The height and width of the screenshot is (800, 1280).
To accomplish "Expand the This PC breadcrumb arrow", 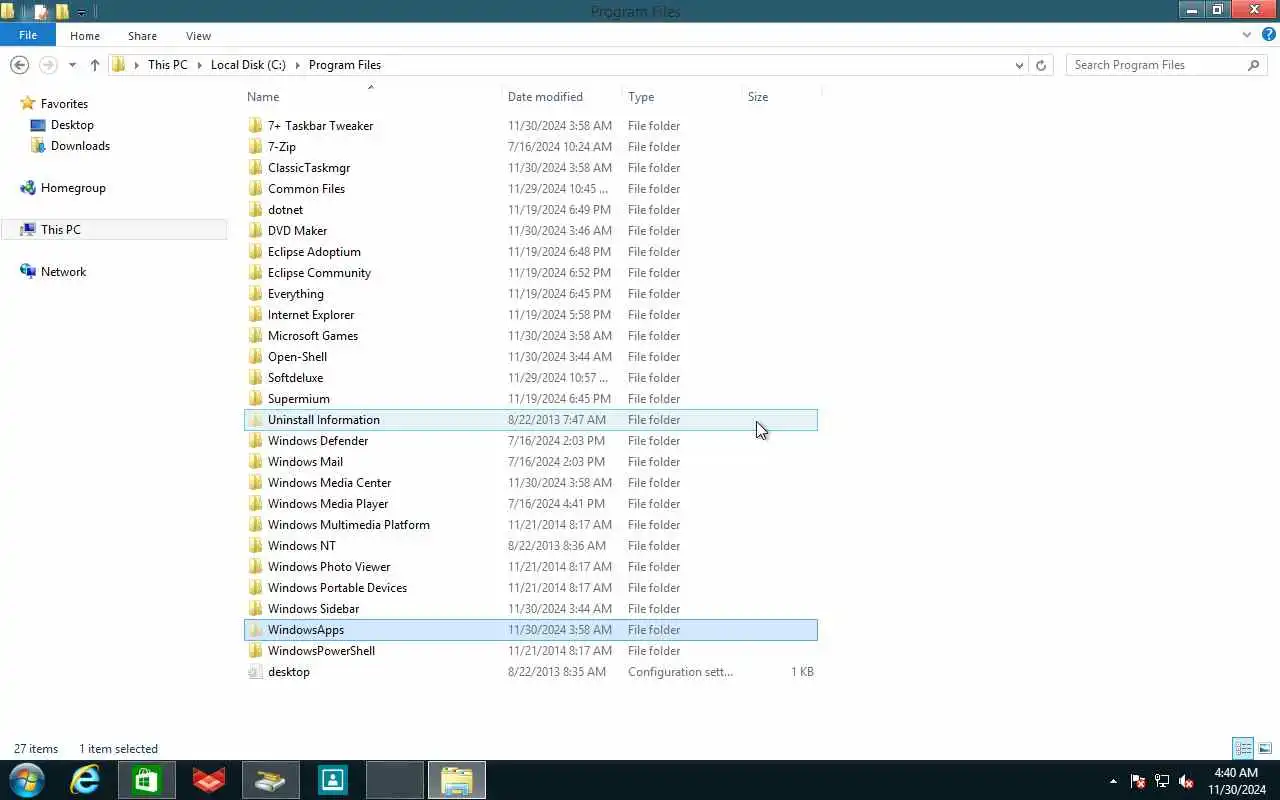I will [x=199, y=65].
